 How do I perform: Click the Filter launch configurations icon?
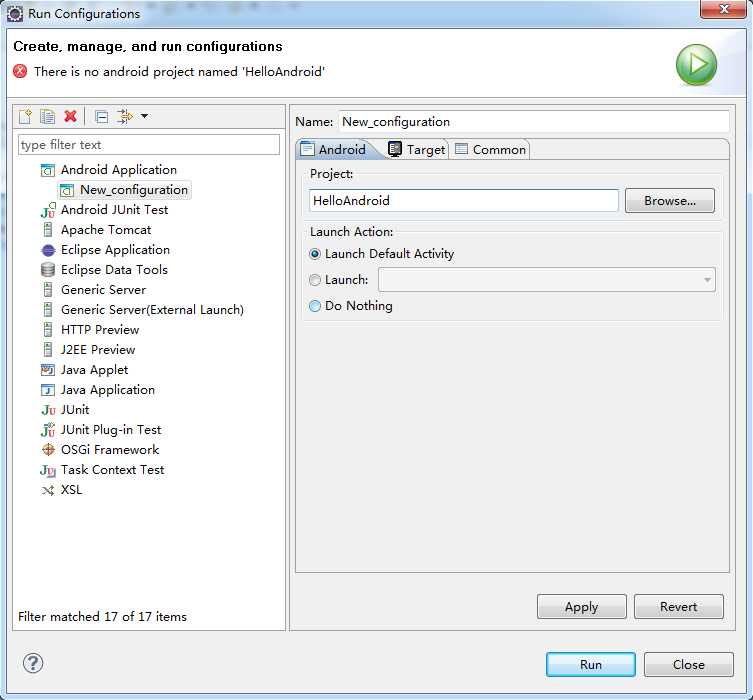(x=125, y=116)
